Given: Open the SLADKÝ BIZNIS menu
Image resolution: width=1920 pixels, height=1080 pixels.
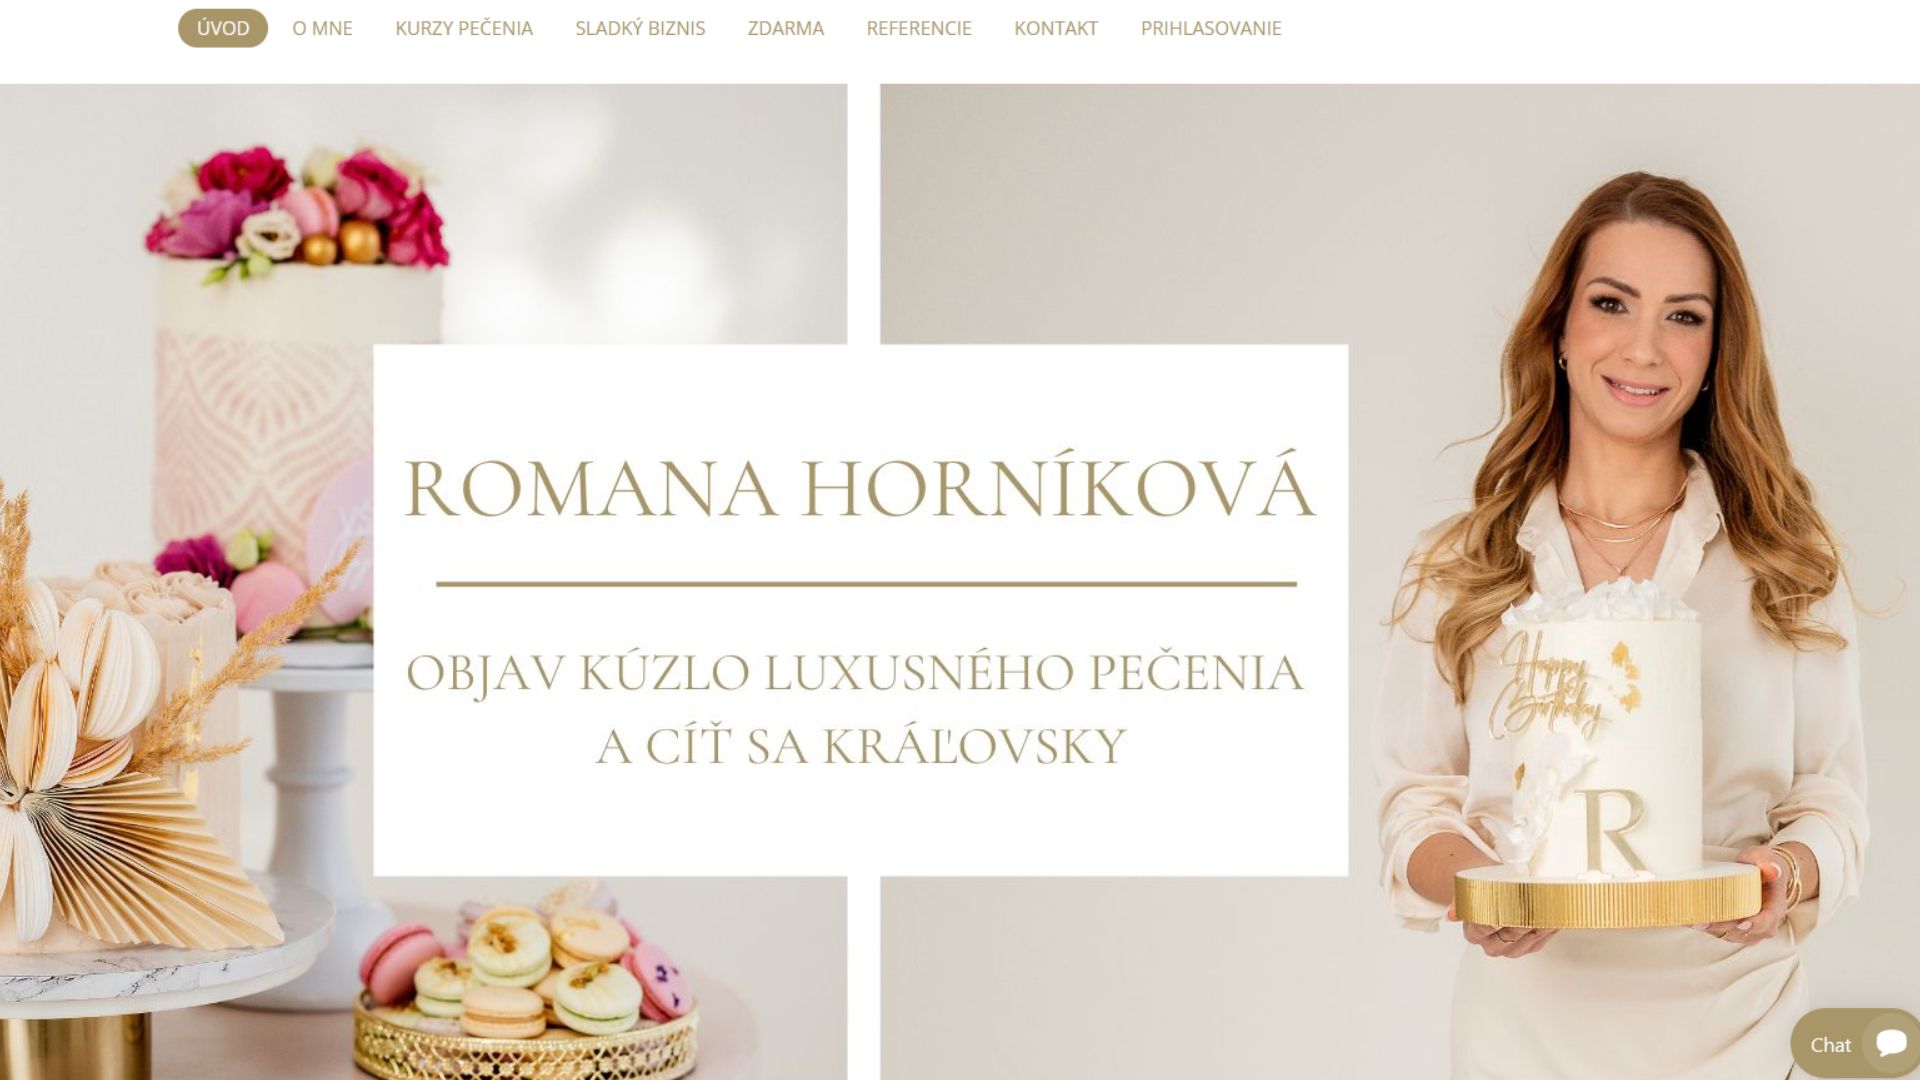Looking at the screenshot, I should click(640, 28).
